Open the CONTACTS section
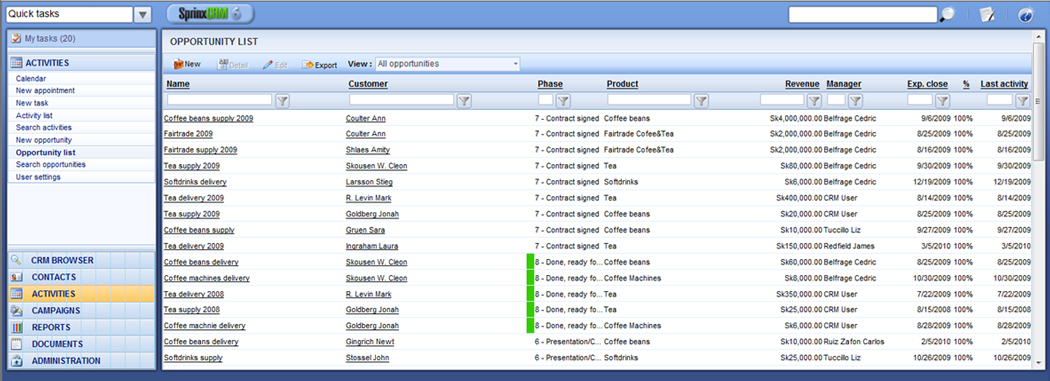1050x381 pixels. click(81, 277)
